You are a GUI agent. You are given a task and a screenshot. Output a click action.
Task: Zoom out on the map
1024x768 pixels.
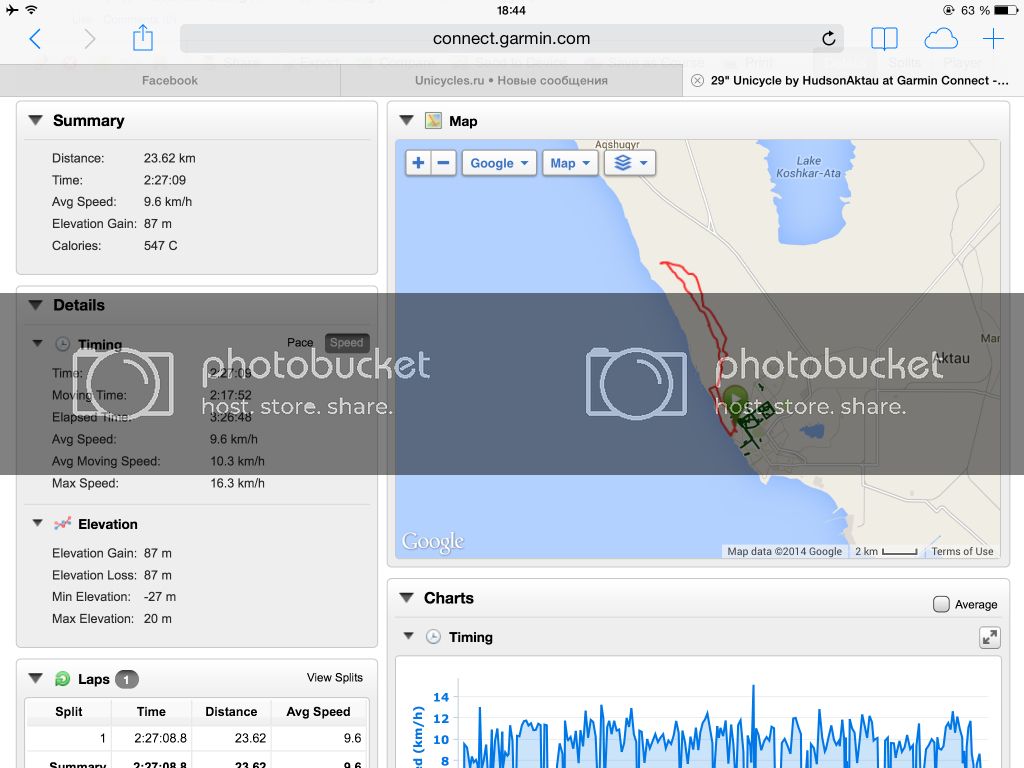[444, 163]
